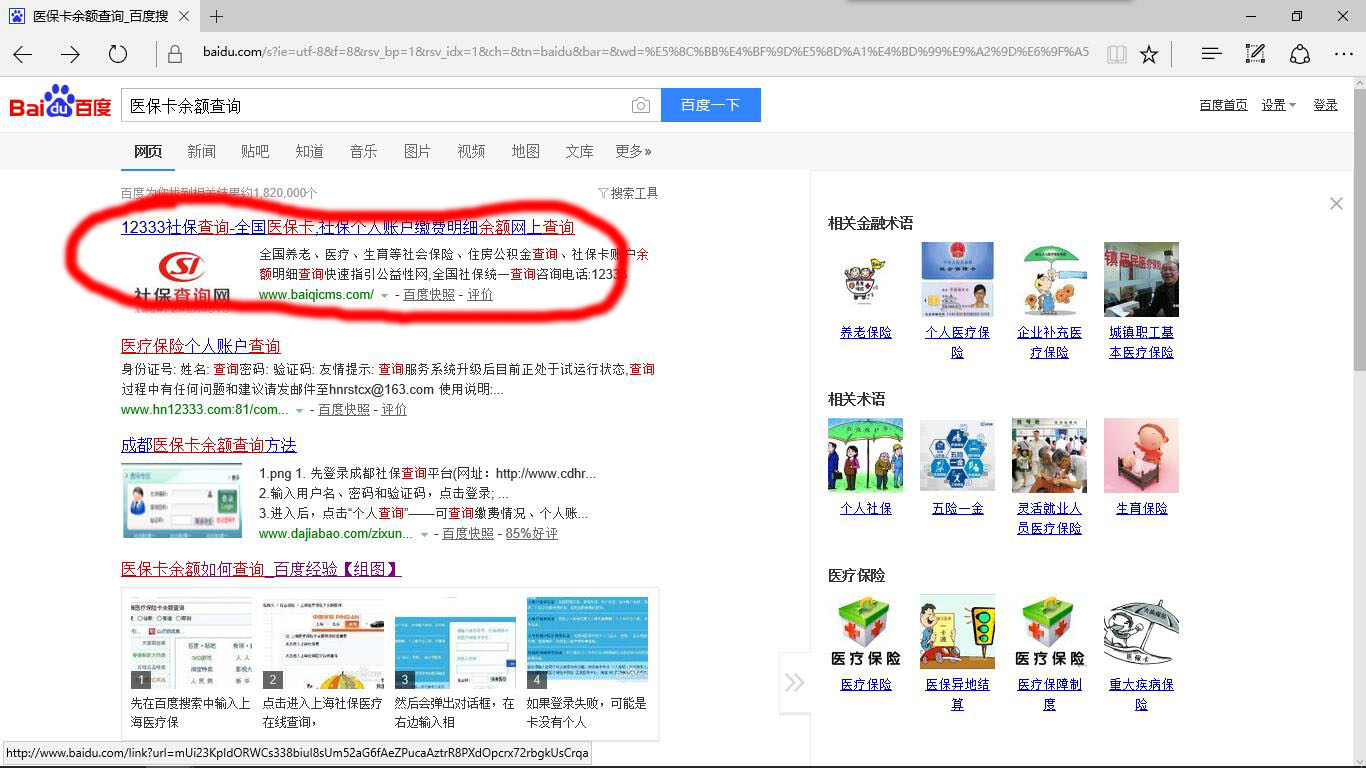This screenshot has width=1366, height=768.
Task: Open step 4 image of 百度经验 guide
Action: [587, 644]
